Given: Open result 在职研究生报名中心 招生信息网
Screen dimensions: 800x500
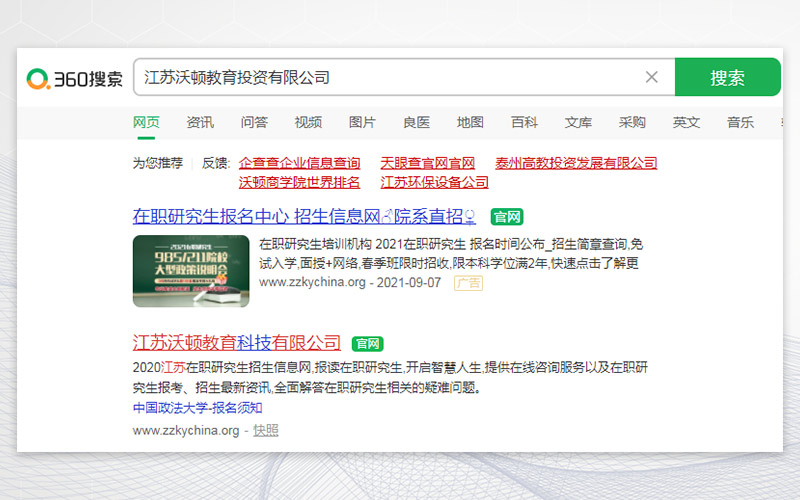Looking at the screenshot, I should (304, 216).
